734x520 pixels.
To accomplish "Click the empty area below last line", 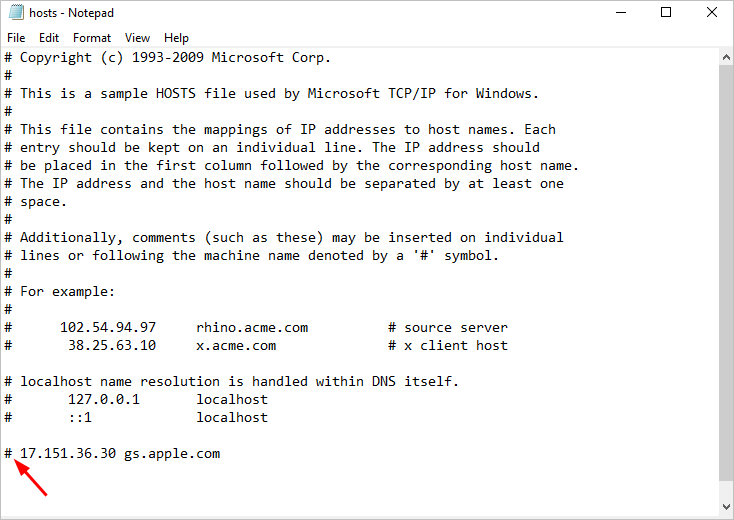I will 360,489.
